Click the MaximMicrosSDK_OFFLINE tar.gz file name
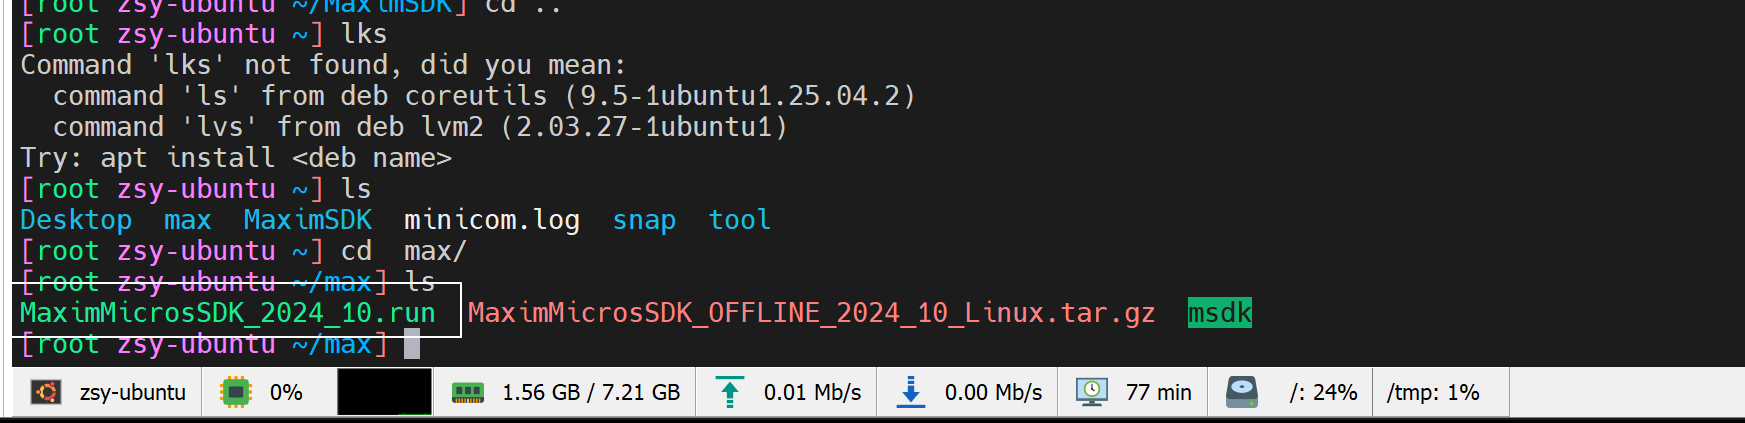The image size is (1745, 423). coord(811,313)
